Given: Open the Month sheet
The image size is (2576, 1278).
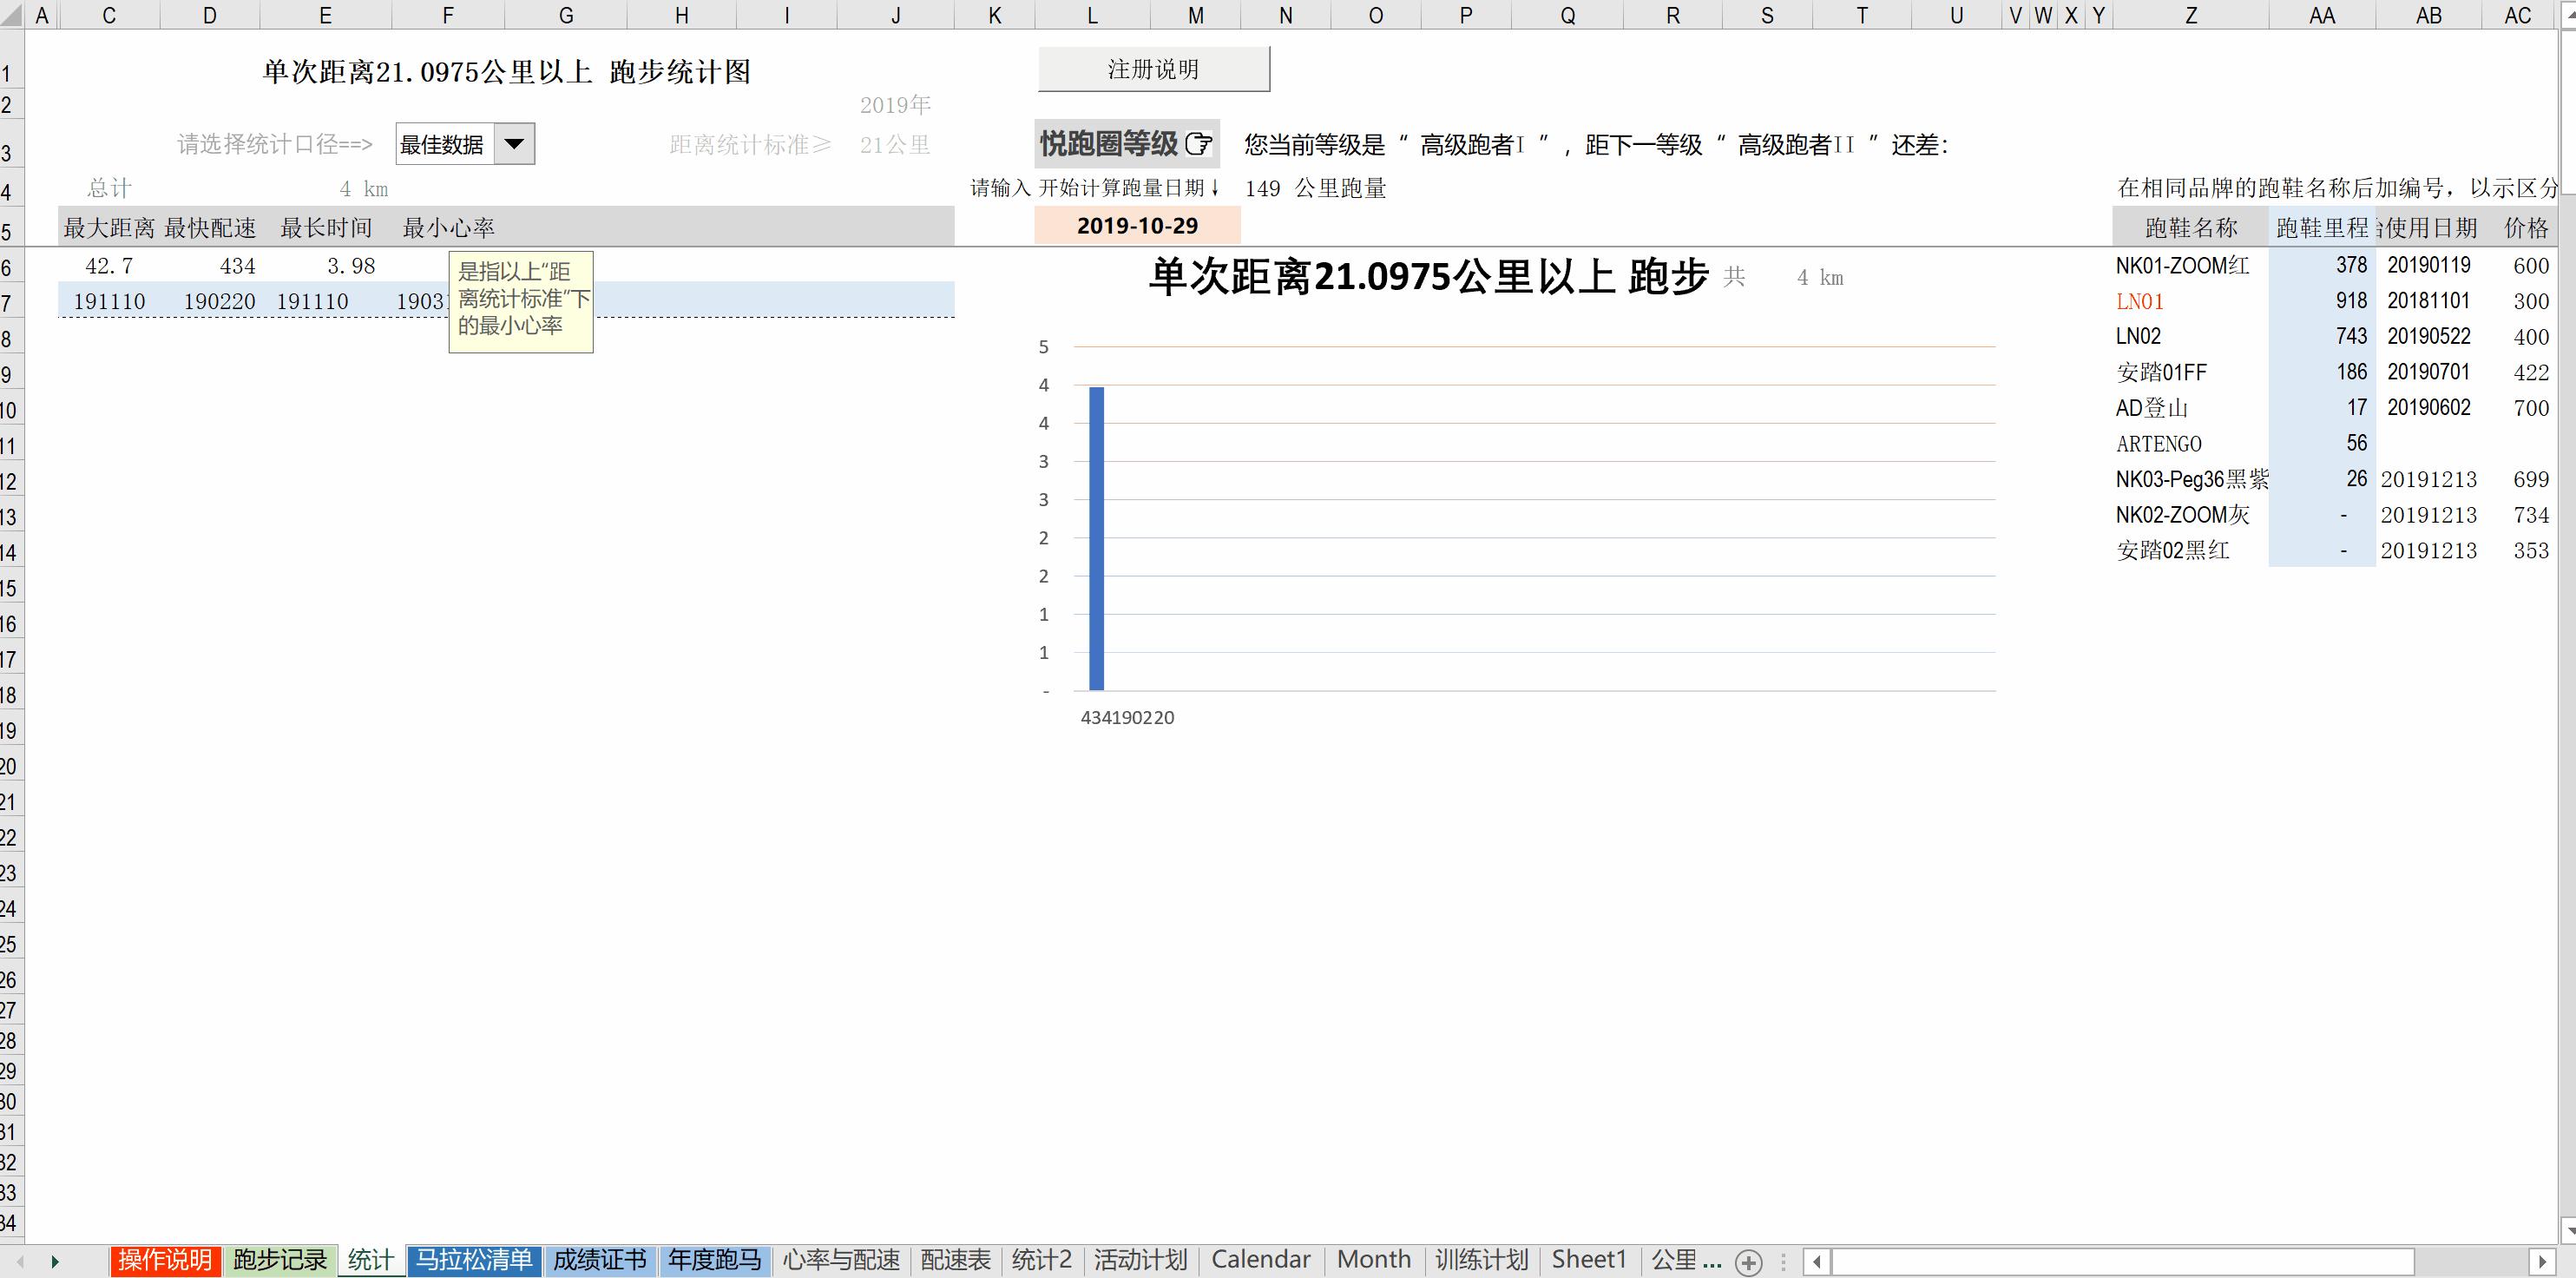Looking at the screenshot, I should [1373, 1260].
